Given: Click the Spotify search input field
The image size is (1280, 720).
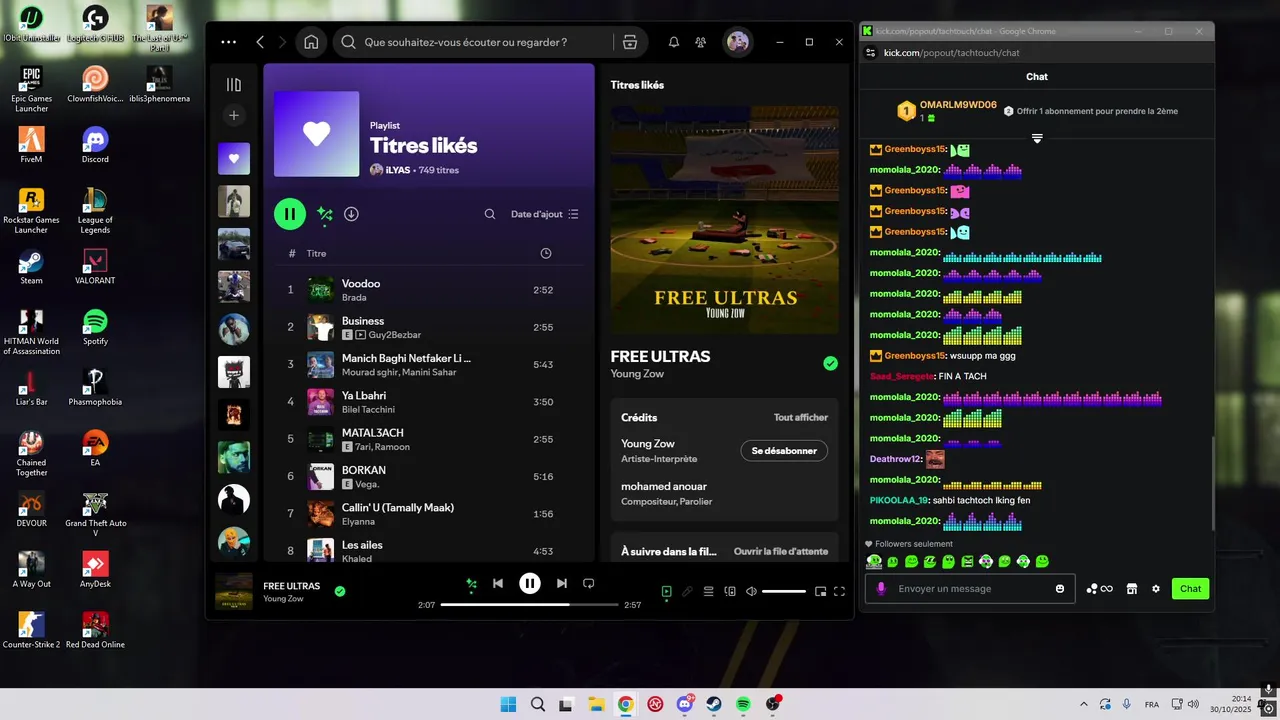Looking at the screenshot, I should point(480,42).
